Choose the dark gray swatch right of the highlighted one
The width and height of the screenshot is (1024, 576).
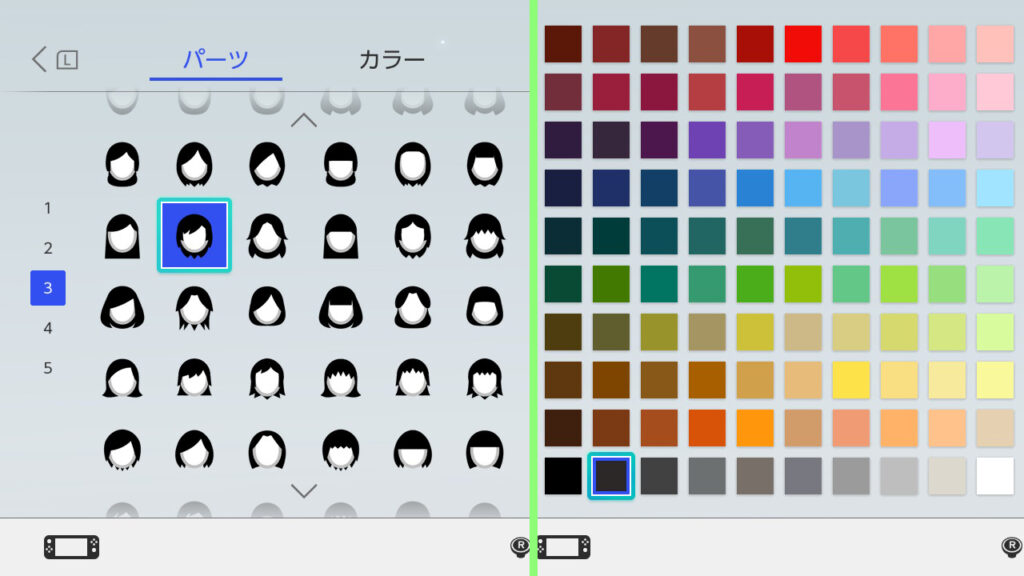coord(659,476)
